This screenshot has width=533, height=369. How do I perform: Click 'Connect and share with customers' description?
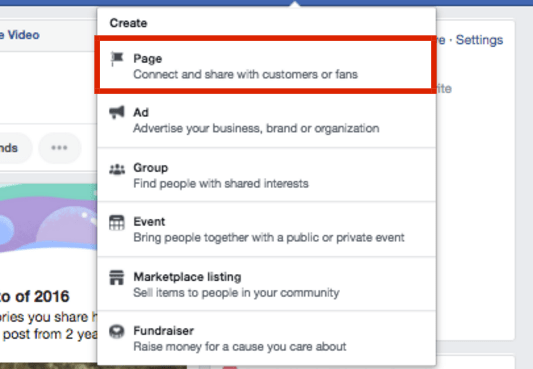pyautogui.click(x=245, y=74)
